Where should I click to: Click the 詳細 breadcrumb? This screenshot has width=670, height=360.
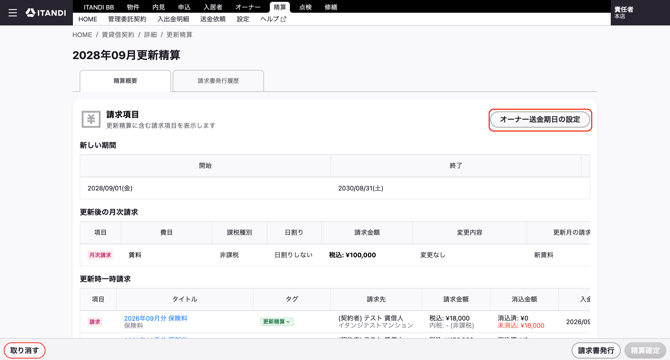click(x=150, y=35)
